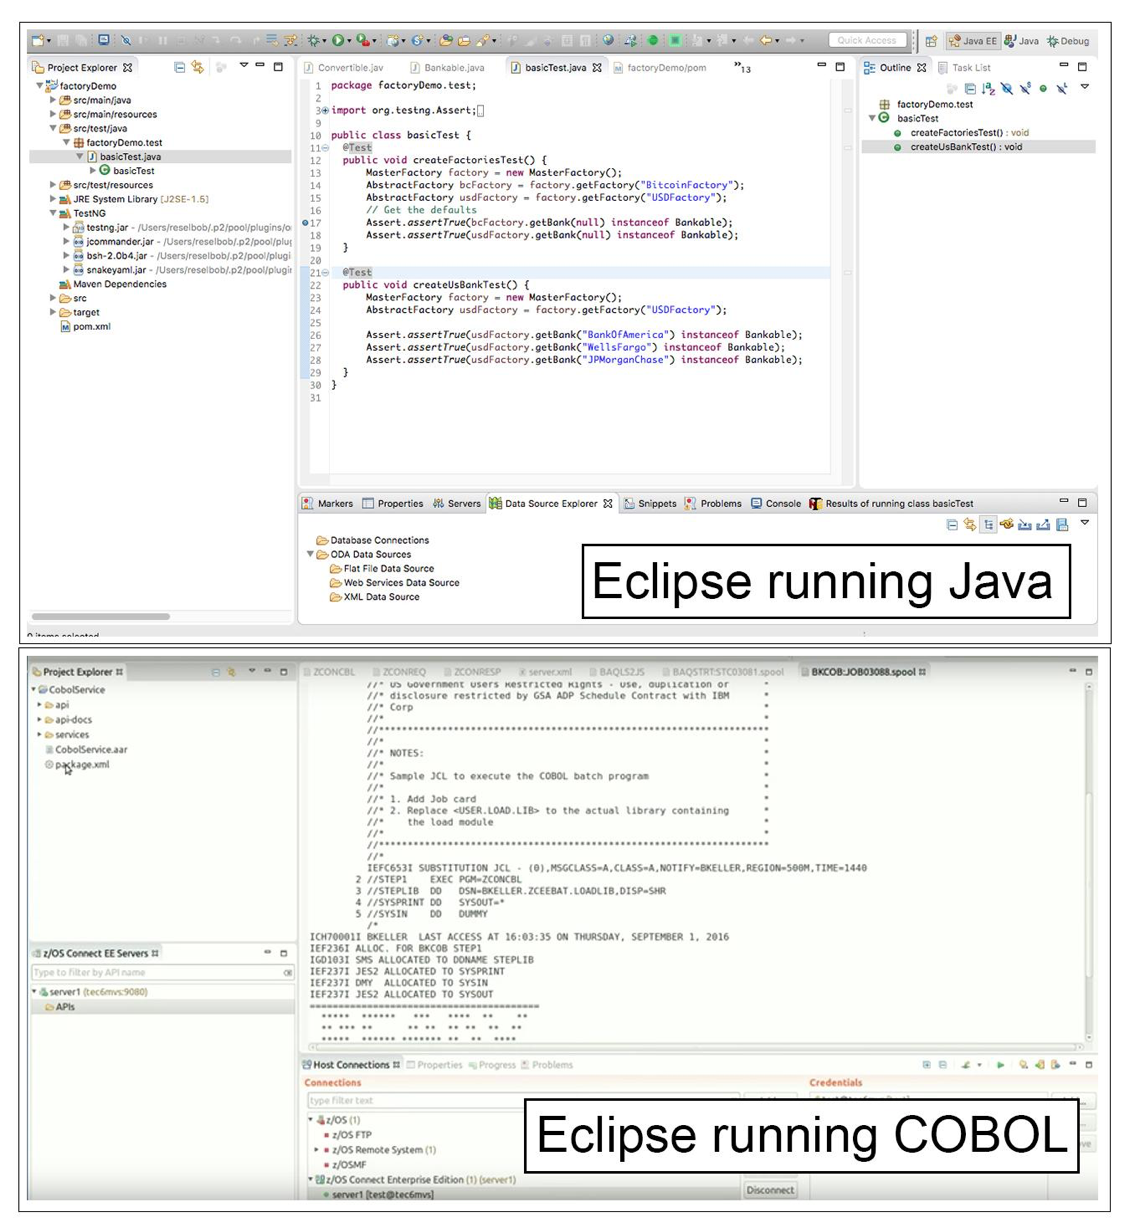Viewport: 1125px width, 1223px height.
Task: Switch to the Java EE perspective
Action: pos(972,41)
